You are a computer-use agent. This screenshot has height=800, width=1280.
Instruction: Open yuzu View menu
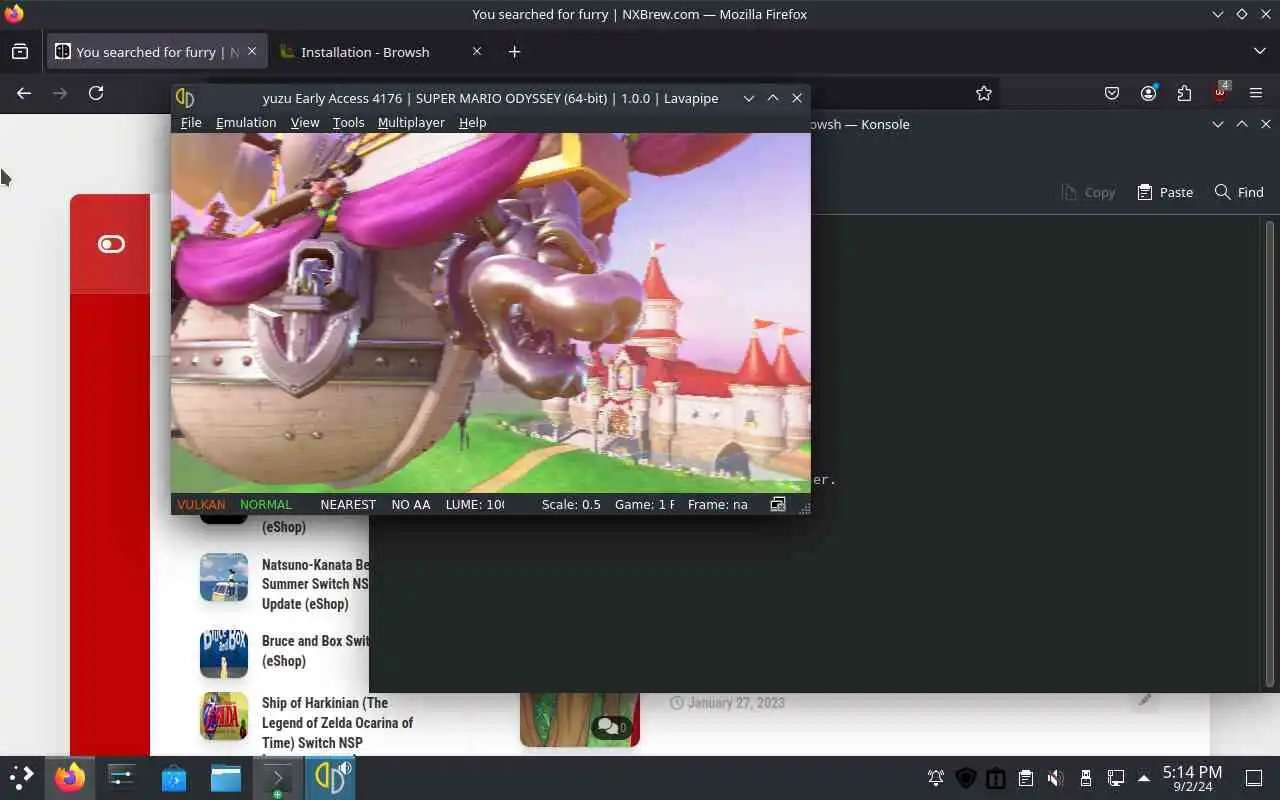305,122
